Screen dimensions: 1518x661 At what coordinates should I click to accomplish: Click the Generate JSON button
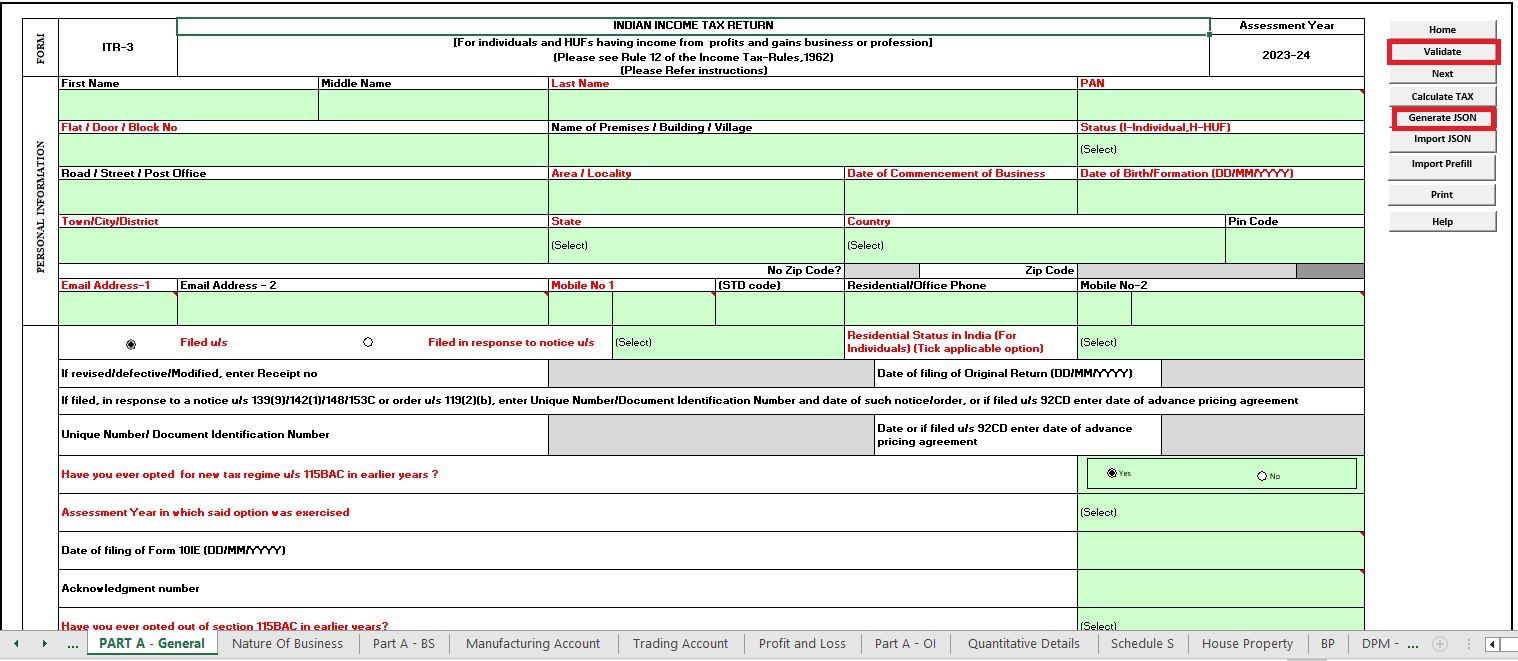point(1442,118)
